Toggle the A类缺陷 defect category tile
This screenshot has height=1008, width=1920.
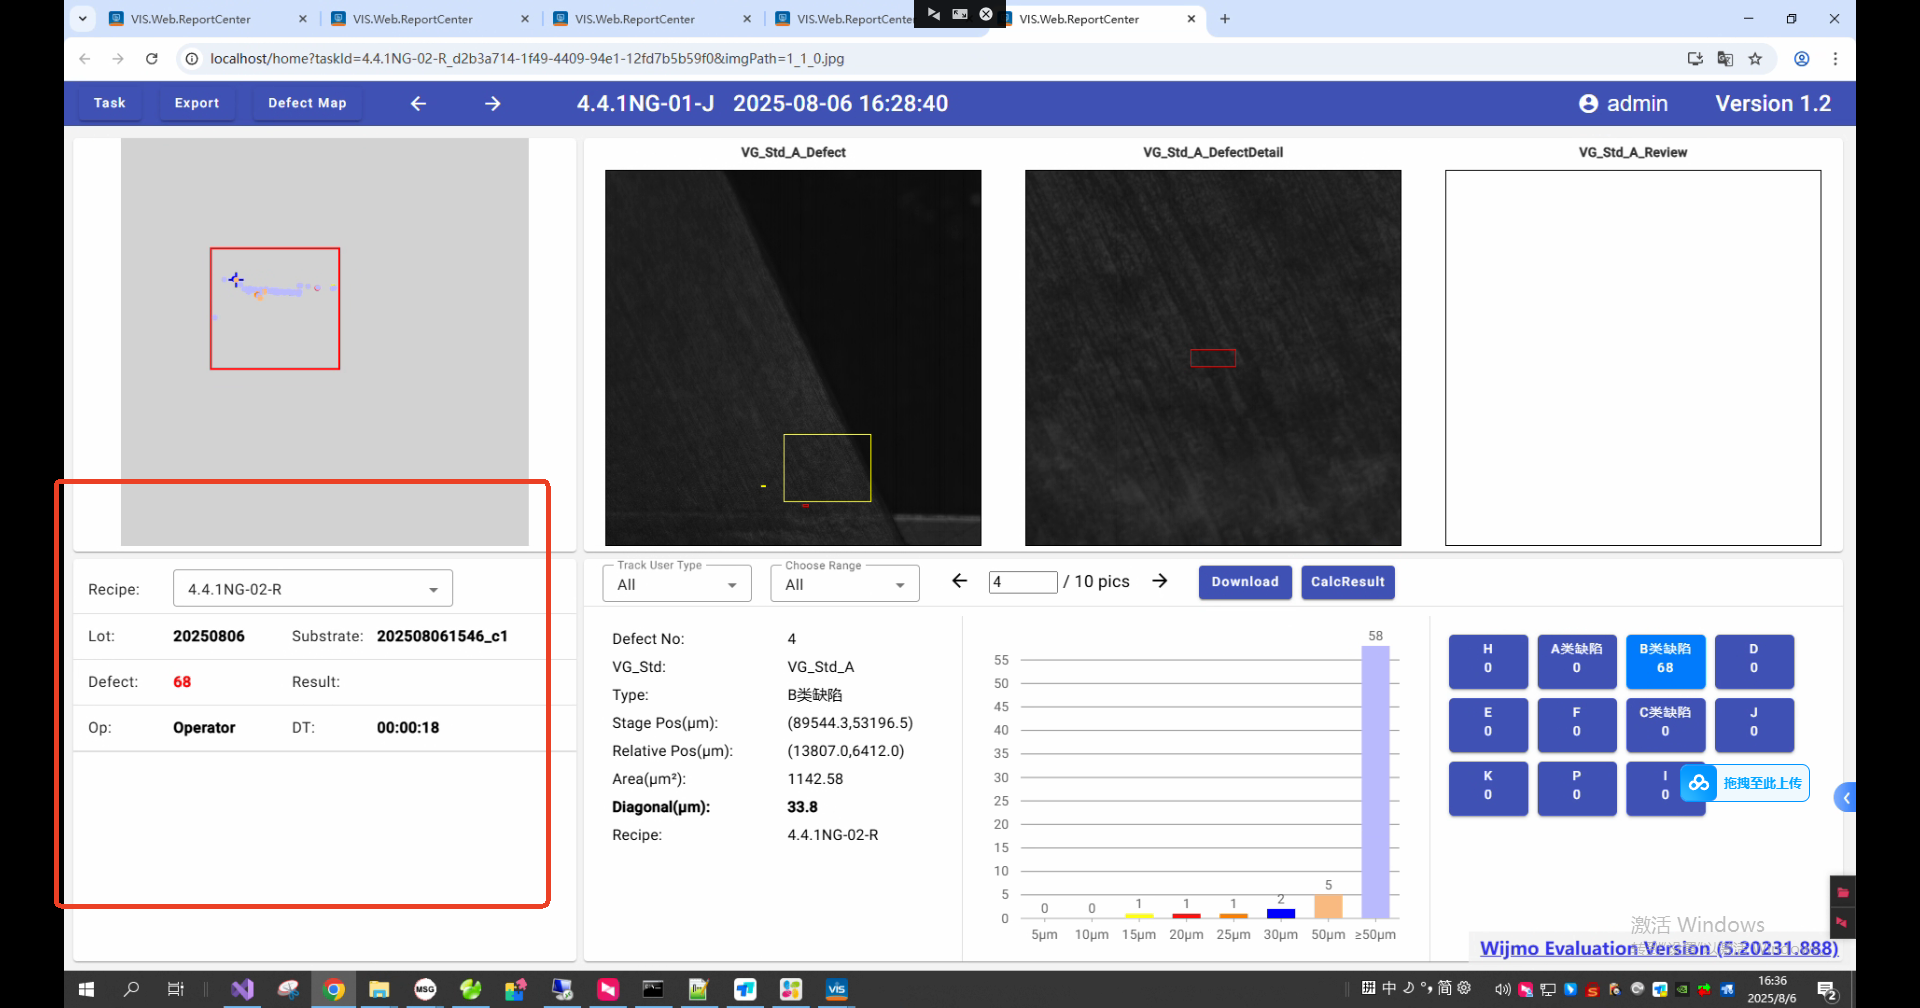tap(1576, 660)
